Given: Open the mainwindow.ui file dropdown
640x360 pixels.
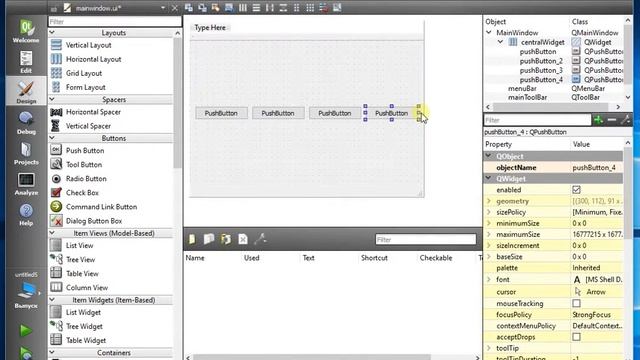Looking at the screenshot, I should coord(163,8).
